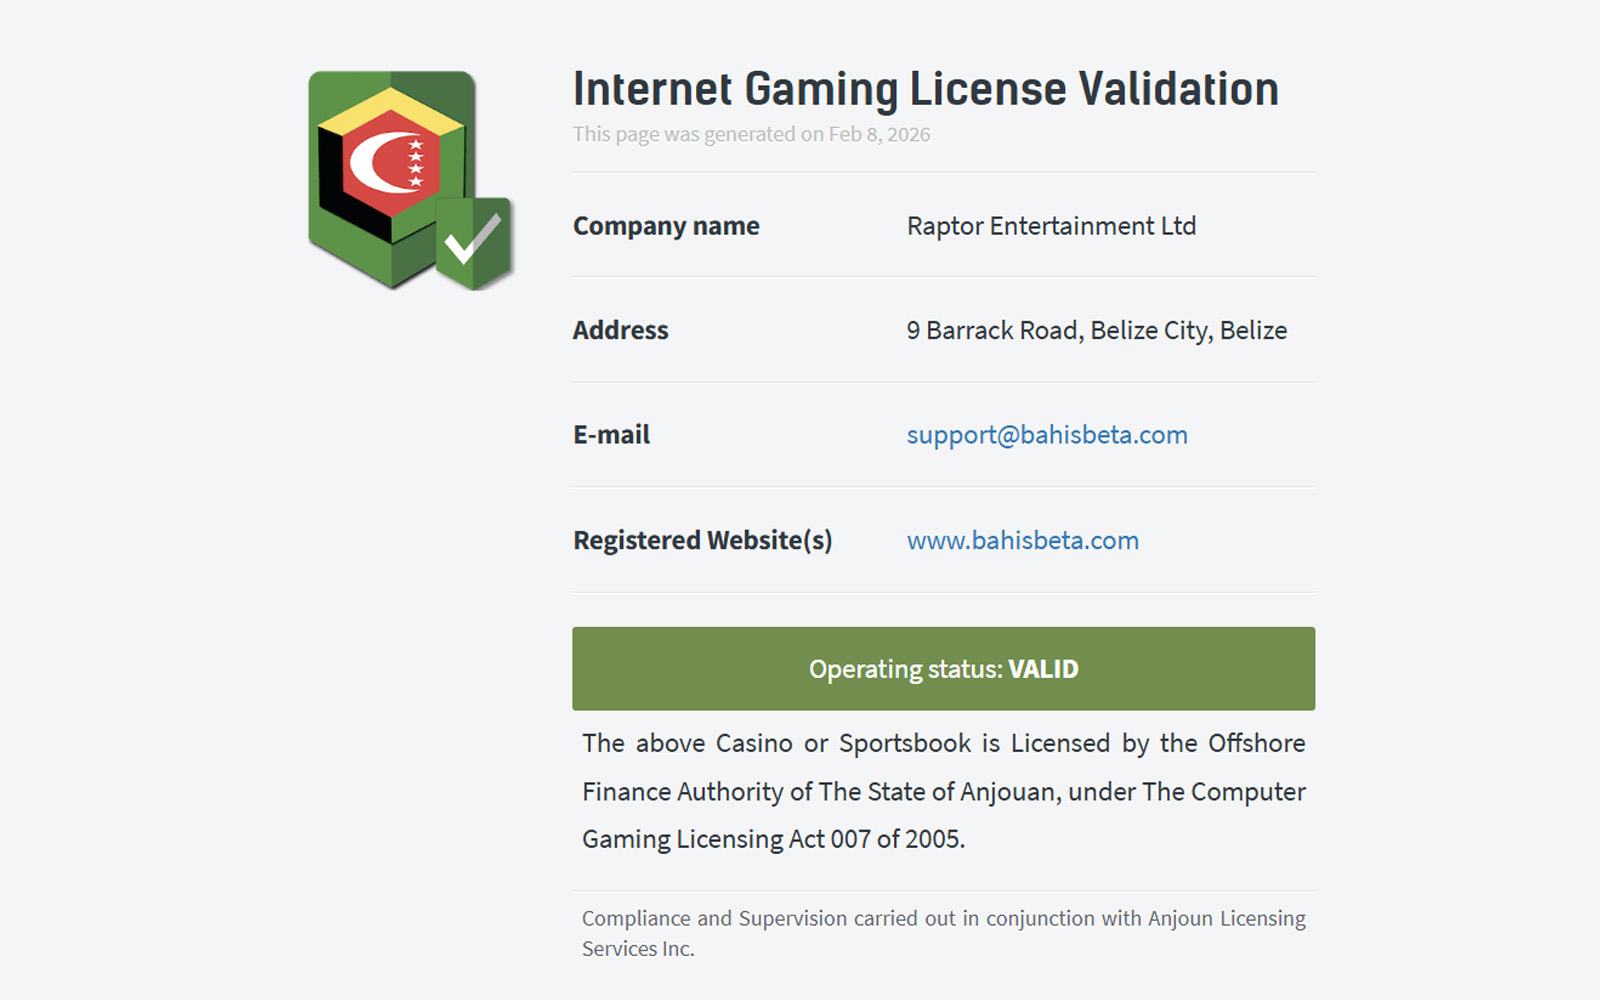Image resolution: width=1600 pixels, height=1000 pixels.
Task: Click the Offshore Finance Authority text line
Action: [x=943, y=743]
